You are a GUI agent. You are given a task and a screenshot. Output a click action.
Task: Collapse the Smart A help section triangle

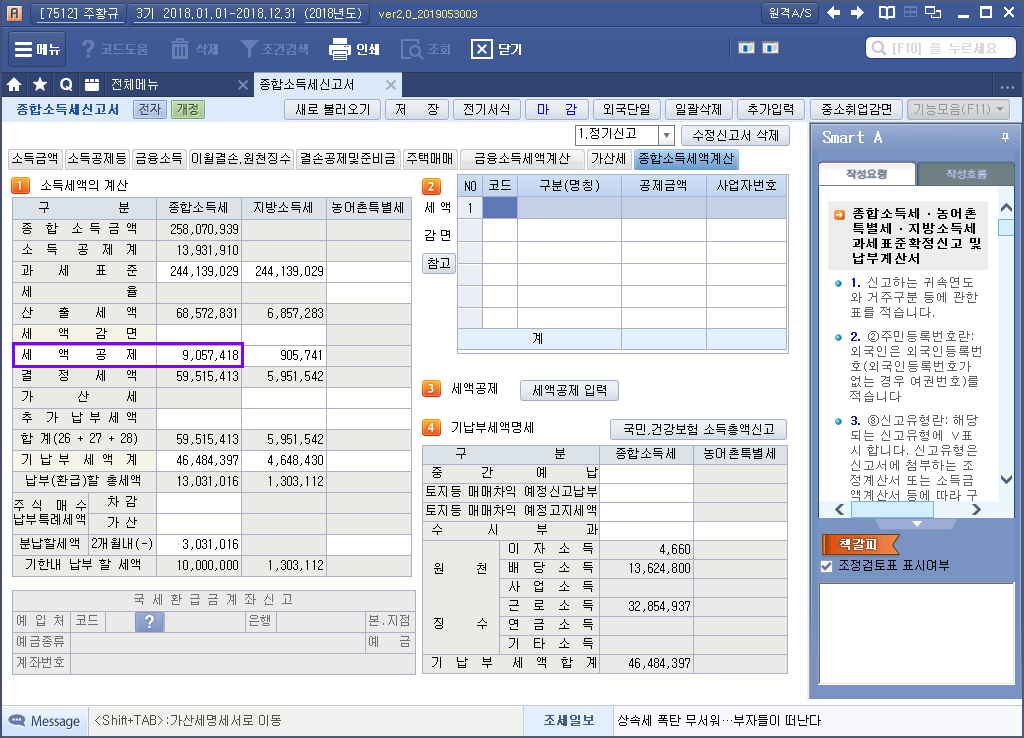[x=916, y=524]
